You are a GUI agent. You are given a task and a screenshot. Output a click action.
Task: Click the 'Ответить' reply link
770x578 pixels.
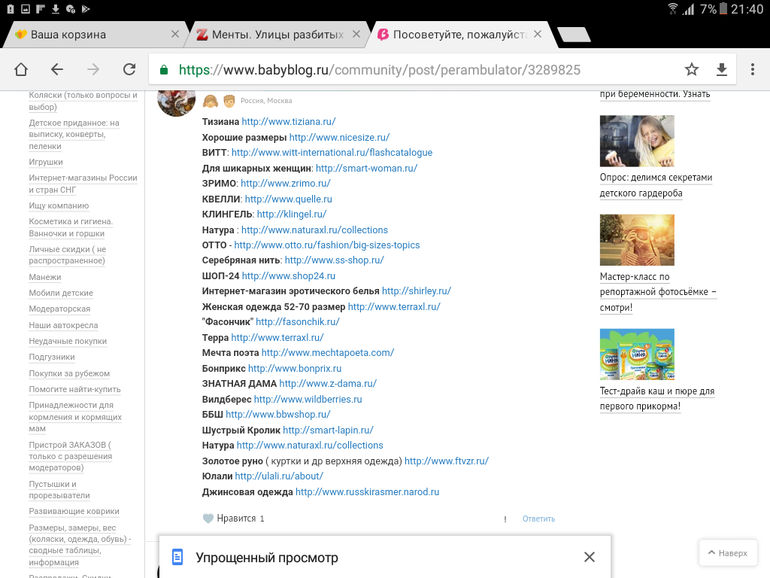(x=538, y=519)
